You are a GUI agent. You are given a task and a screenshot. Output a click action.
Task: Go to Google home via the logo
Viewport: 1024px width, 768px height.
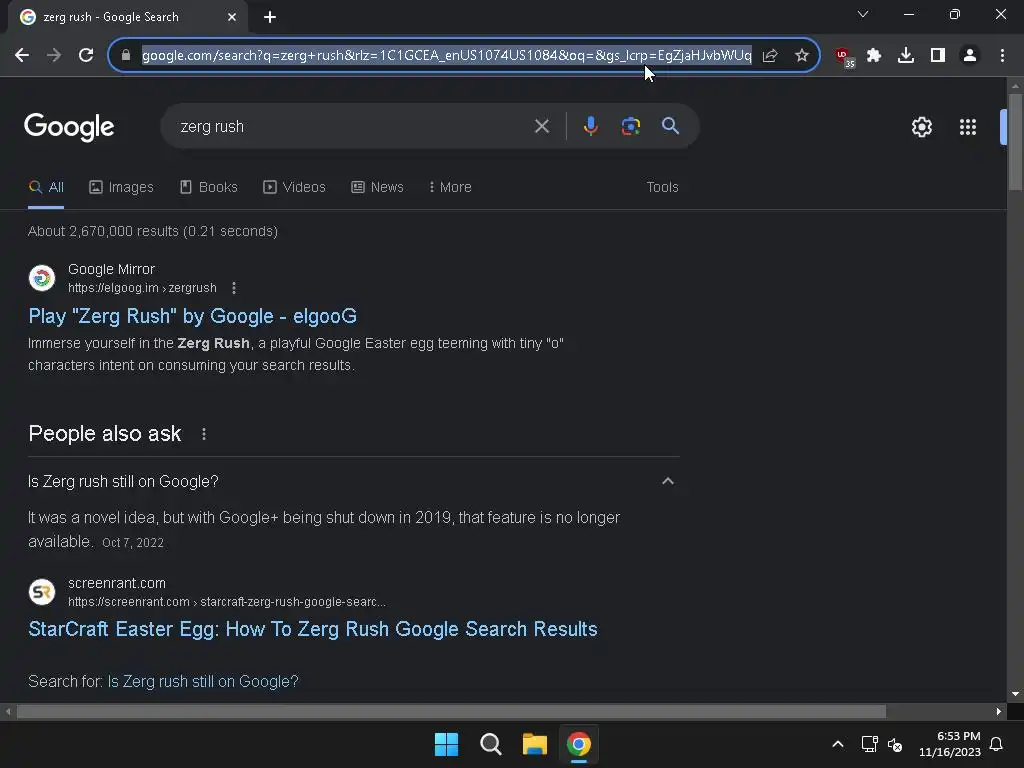[x=69, y=127]
